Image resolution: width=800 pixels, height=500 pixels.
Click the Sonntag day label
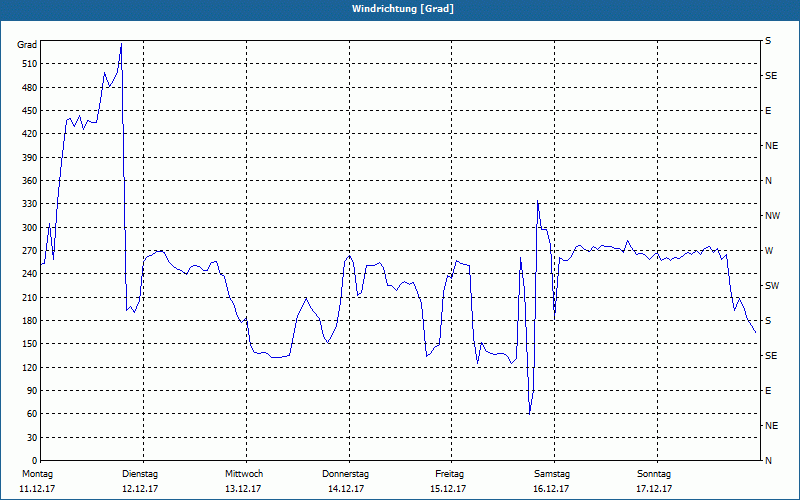coord(654,474)
